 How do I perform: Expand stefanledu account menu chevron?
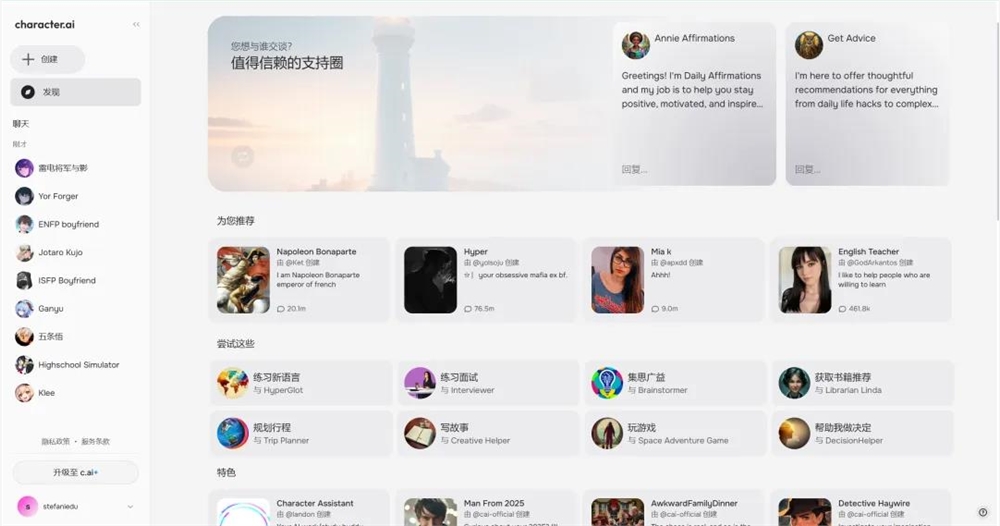coord(130,507)
